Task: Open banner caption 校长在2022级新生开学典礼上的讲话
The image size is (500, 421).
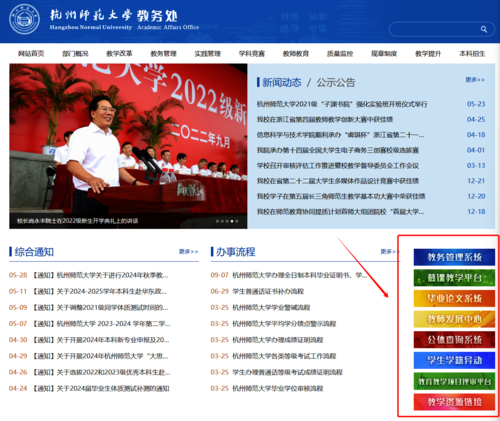Action: (x=78, y=221)
